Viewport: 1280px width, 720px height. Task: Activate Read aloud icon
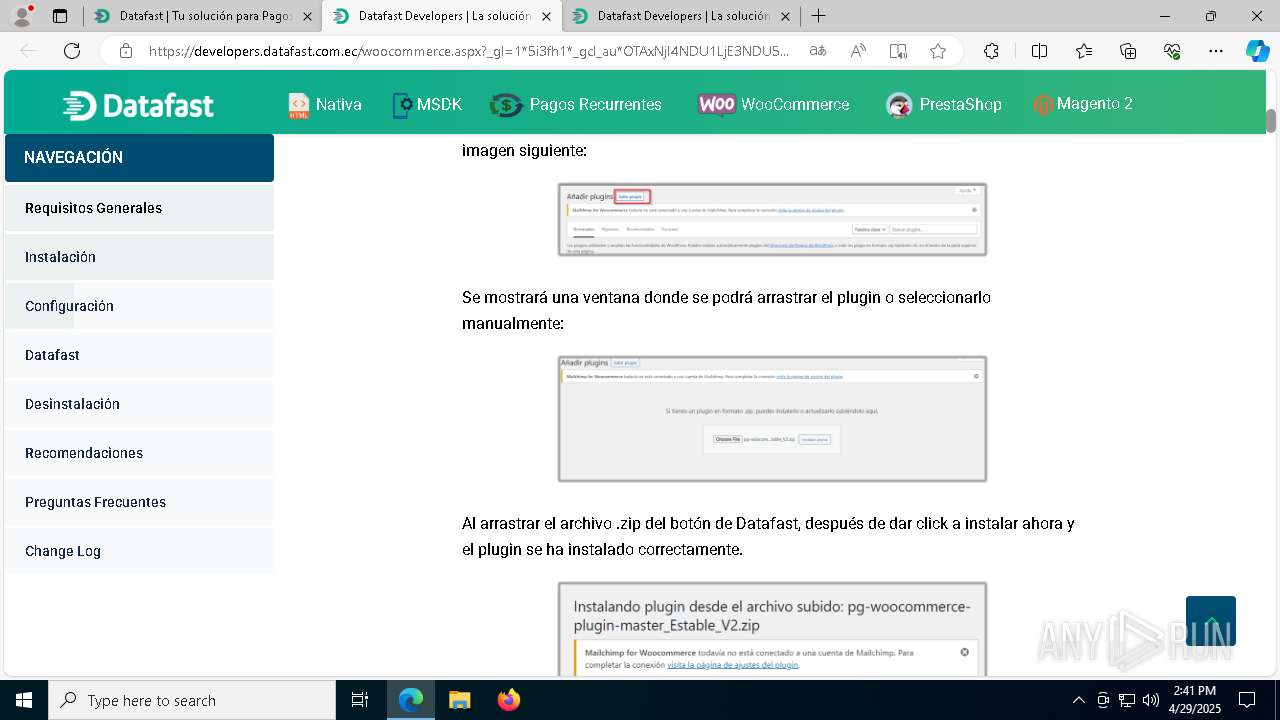tap(858, 51)
